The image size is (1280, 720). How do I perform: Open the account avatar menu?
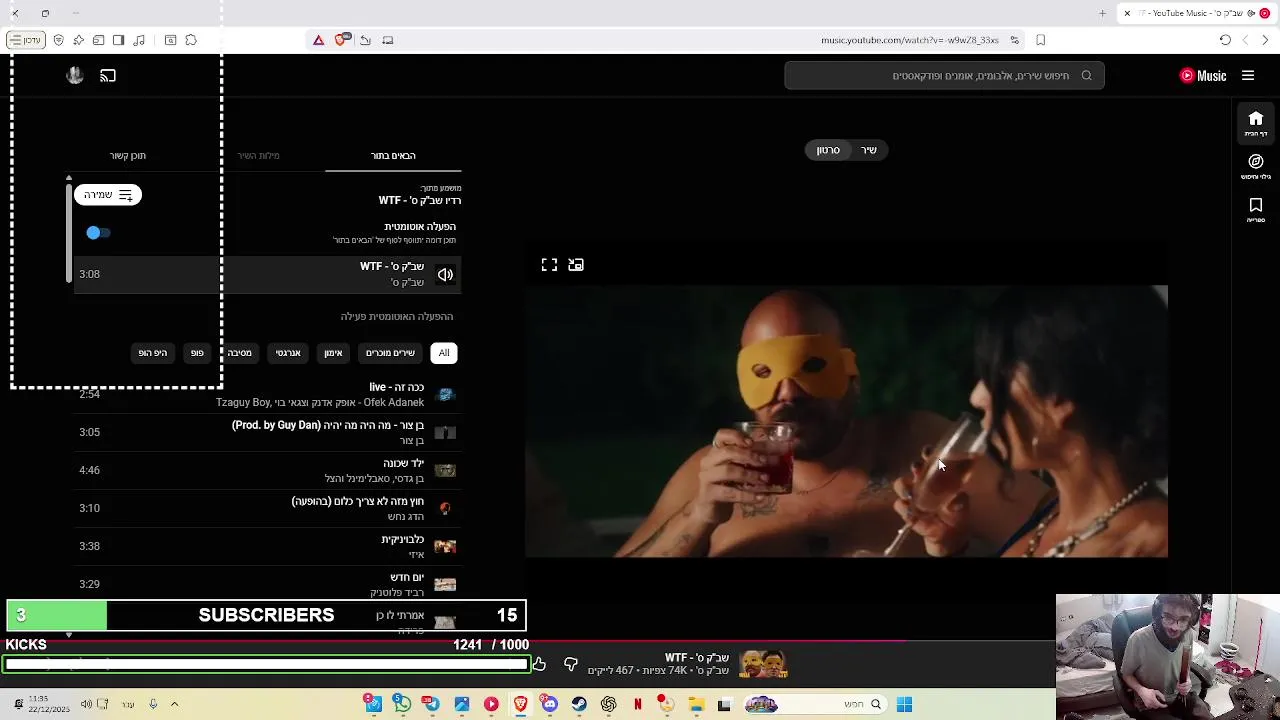tap(74, 75)
